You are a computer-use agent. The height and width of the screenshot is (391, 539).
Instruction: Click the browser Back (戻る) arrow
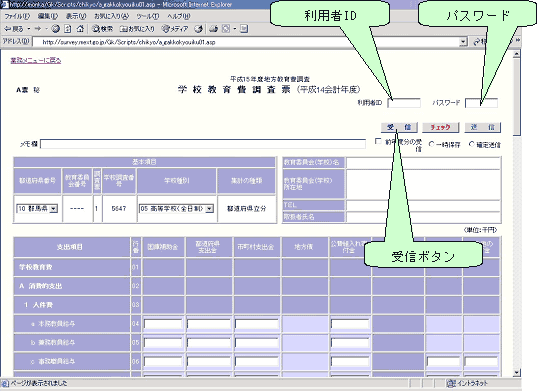13,29
